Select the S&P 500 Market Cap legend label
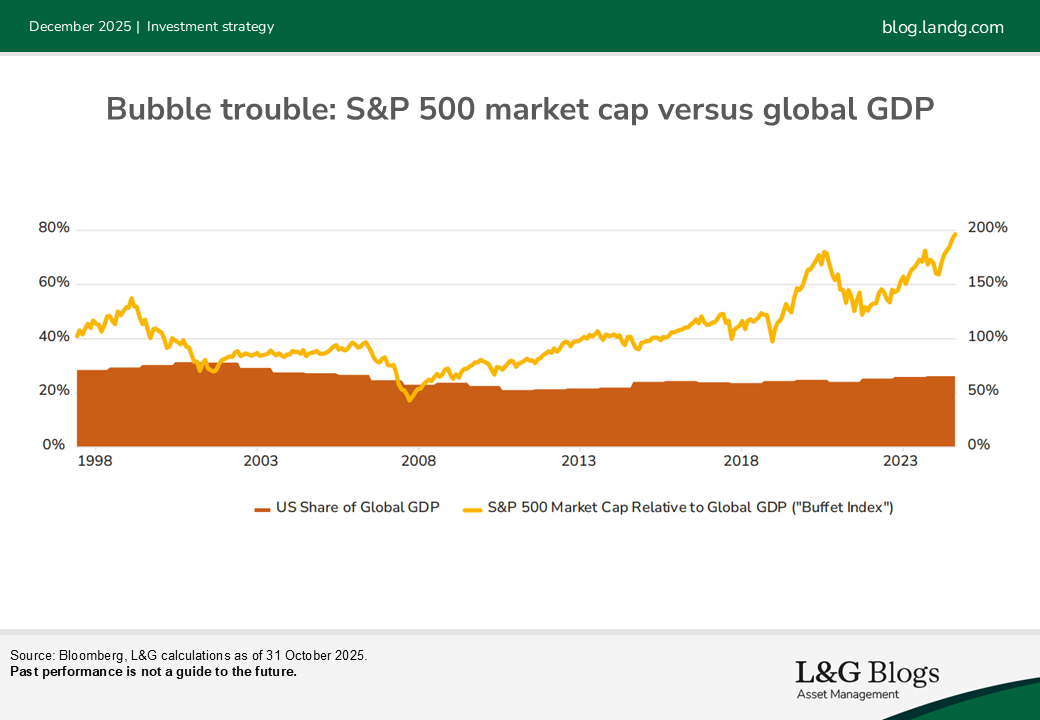The height and width of the screenshot is (720, 1040). point(690,508)
